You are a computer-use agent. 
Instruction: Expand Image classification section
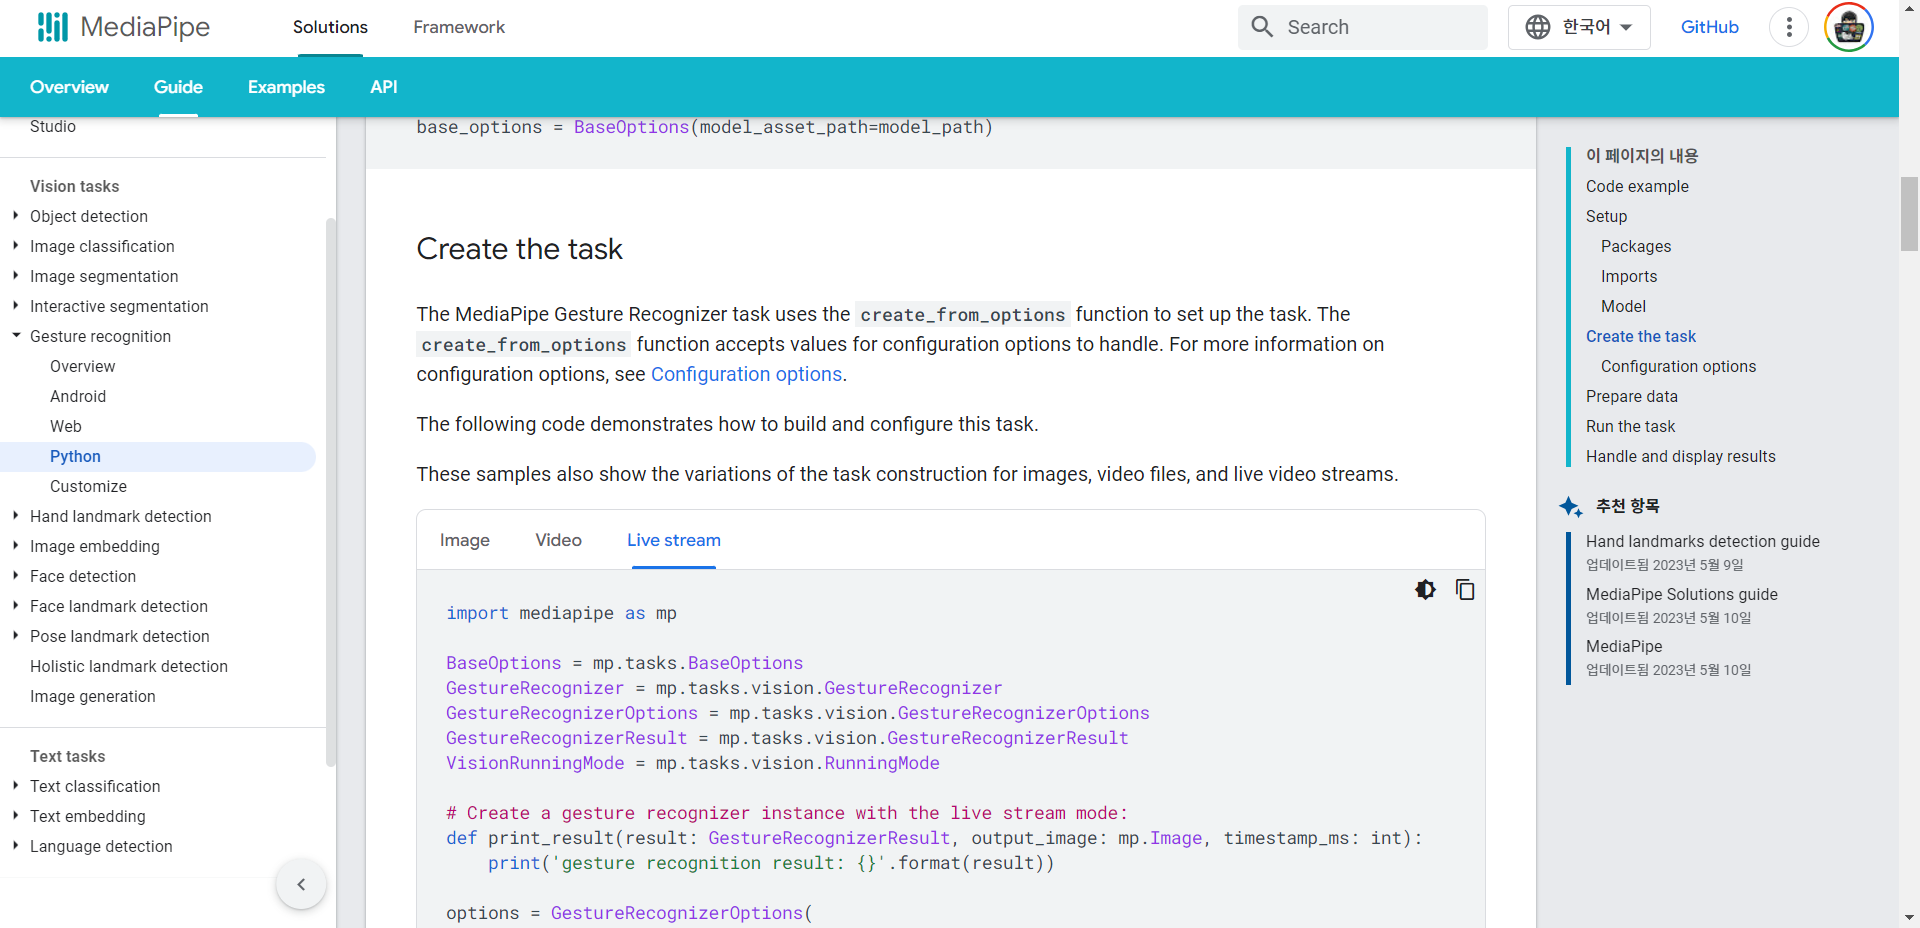point(15,245)
